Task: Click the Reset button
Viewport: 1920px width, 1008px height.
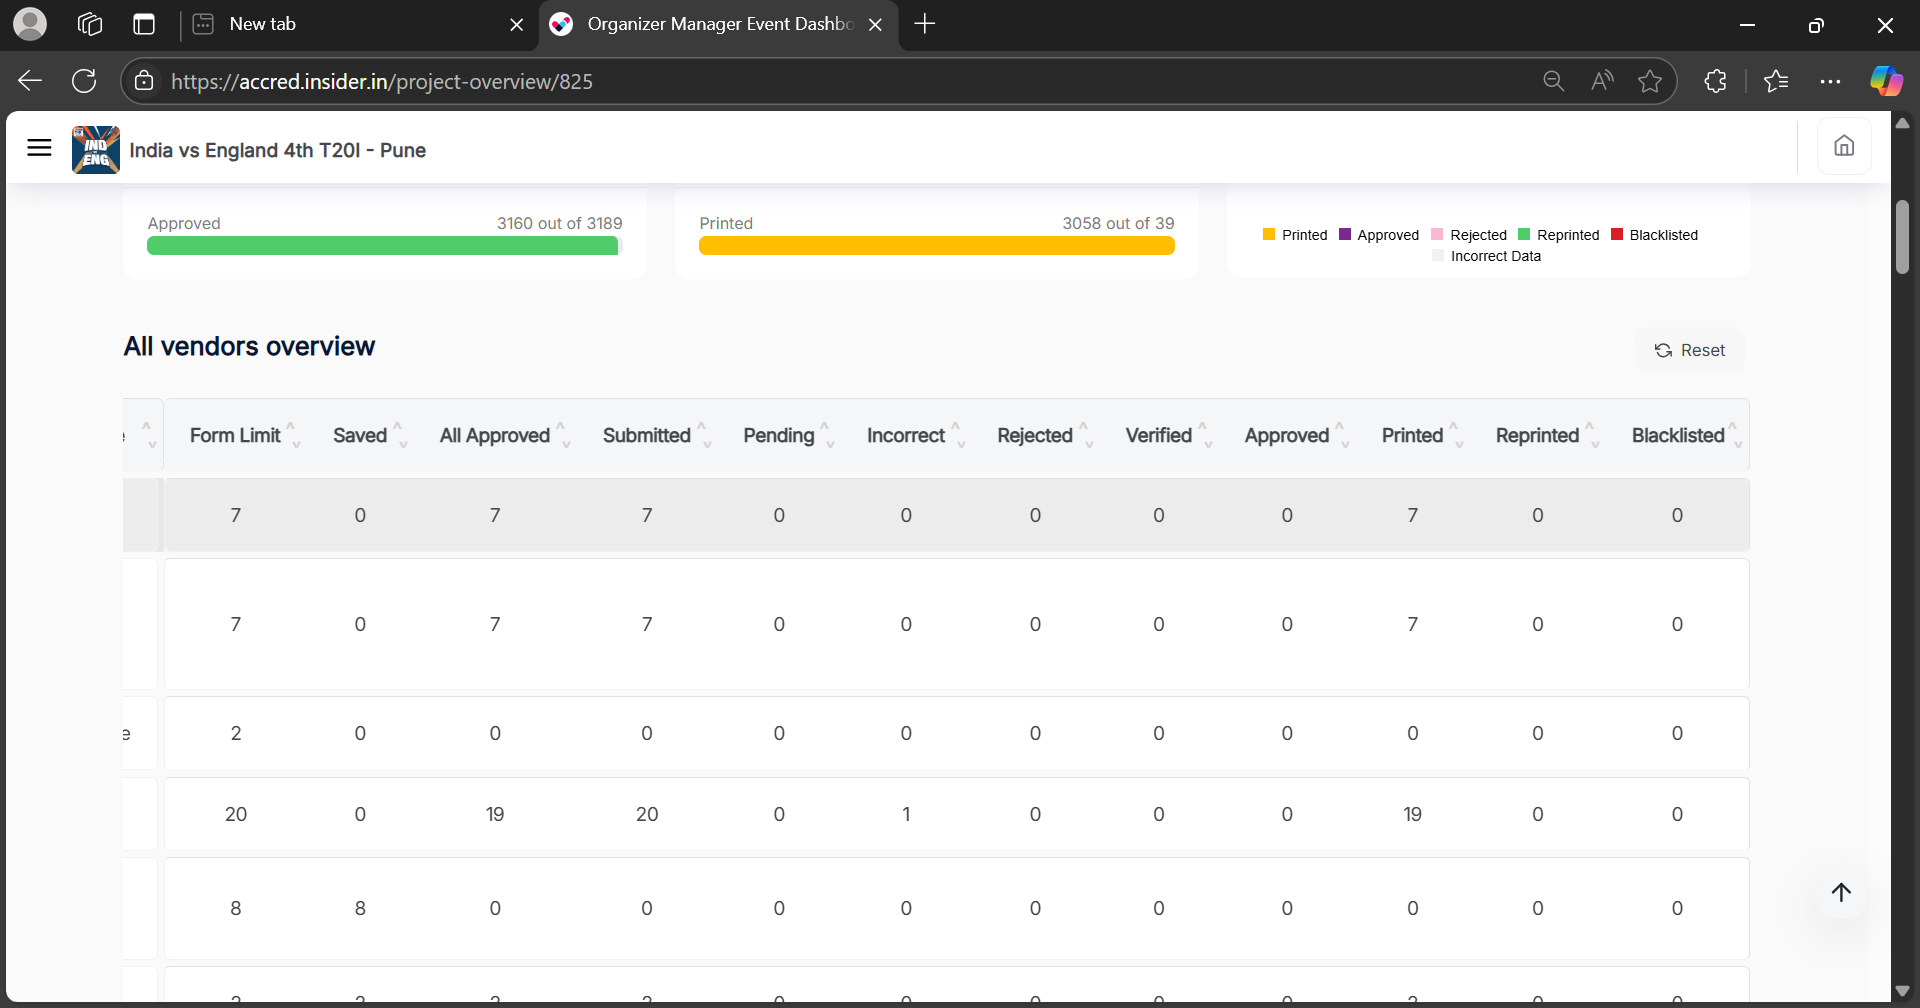Action: pos(1690,350)
